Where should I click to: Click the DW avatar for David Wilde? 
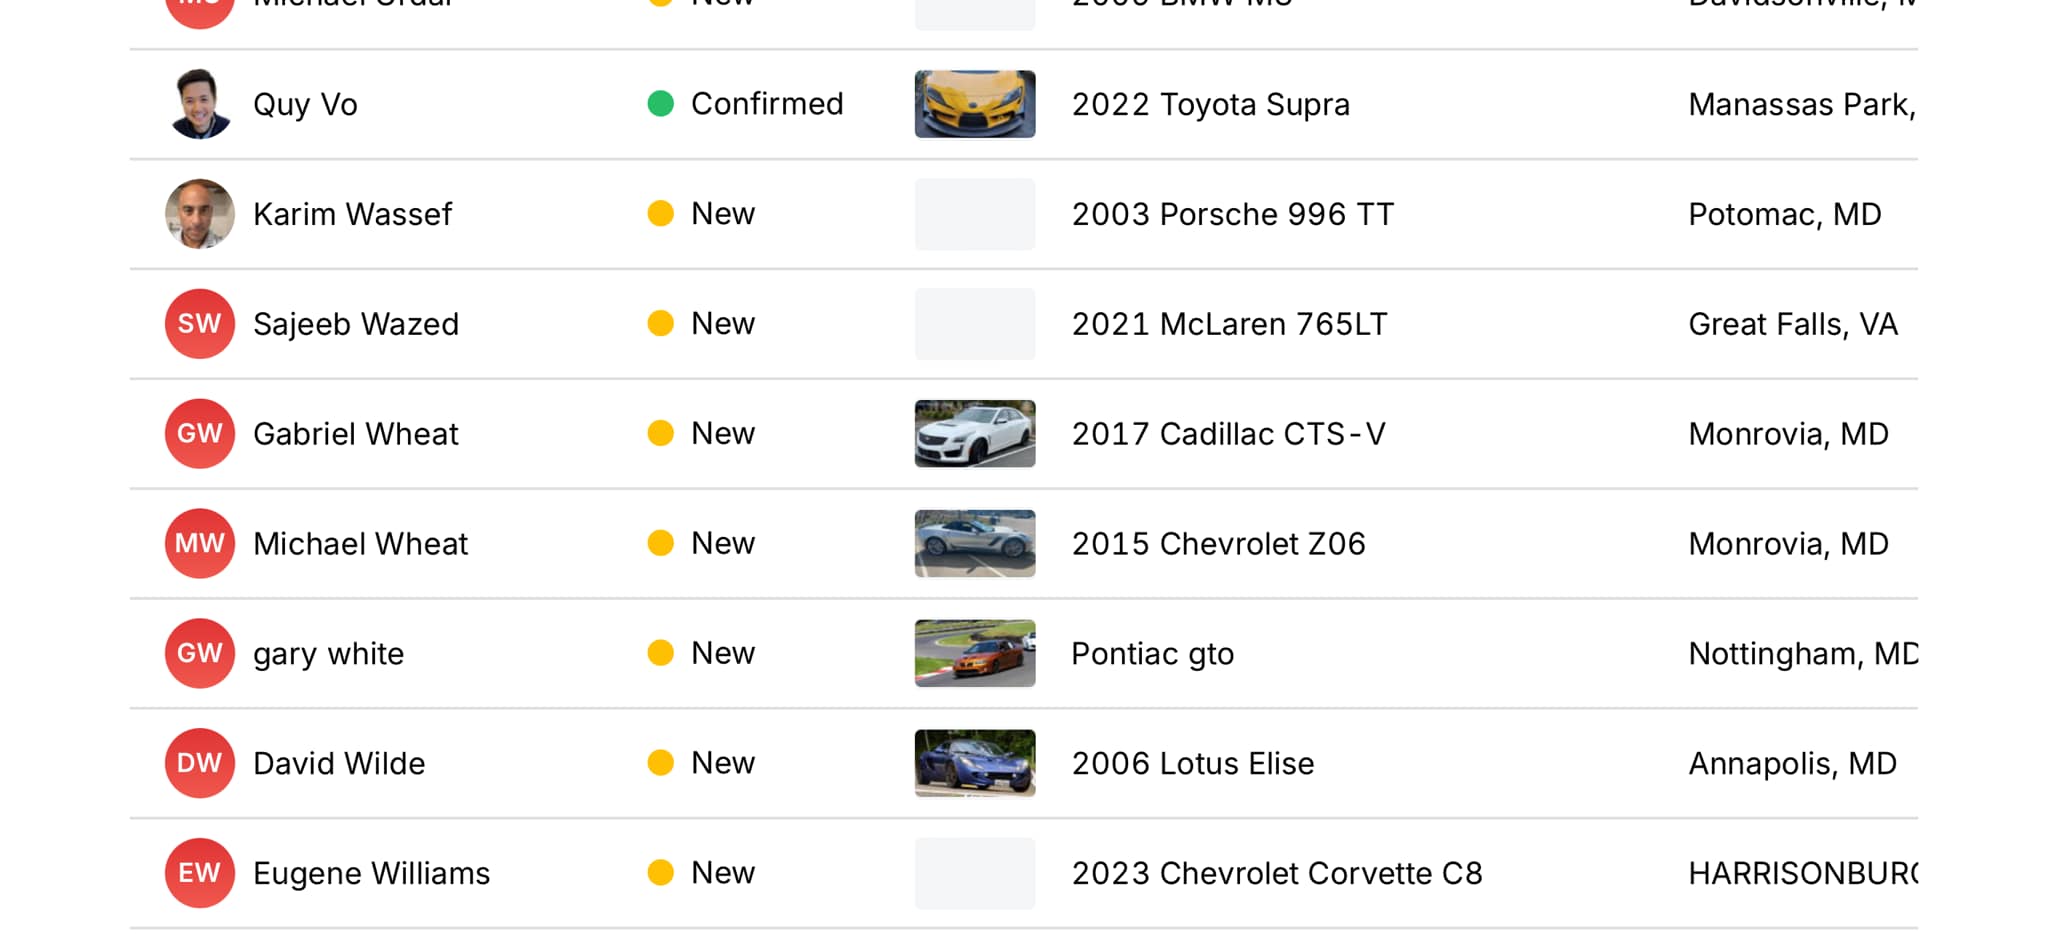200,763
